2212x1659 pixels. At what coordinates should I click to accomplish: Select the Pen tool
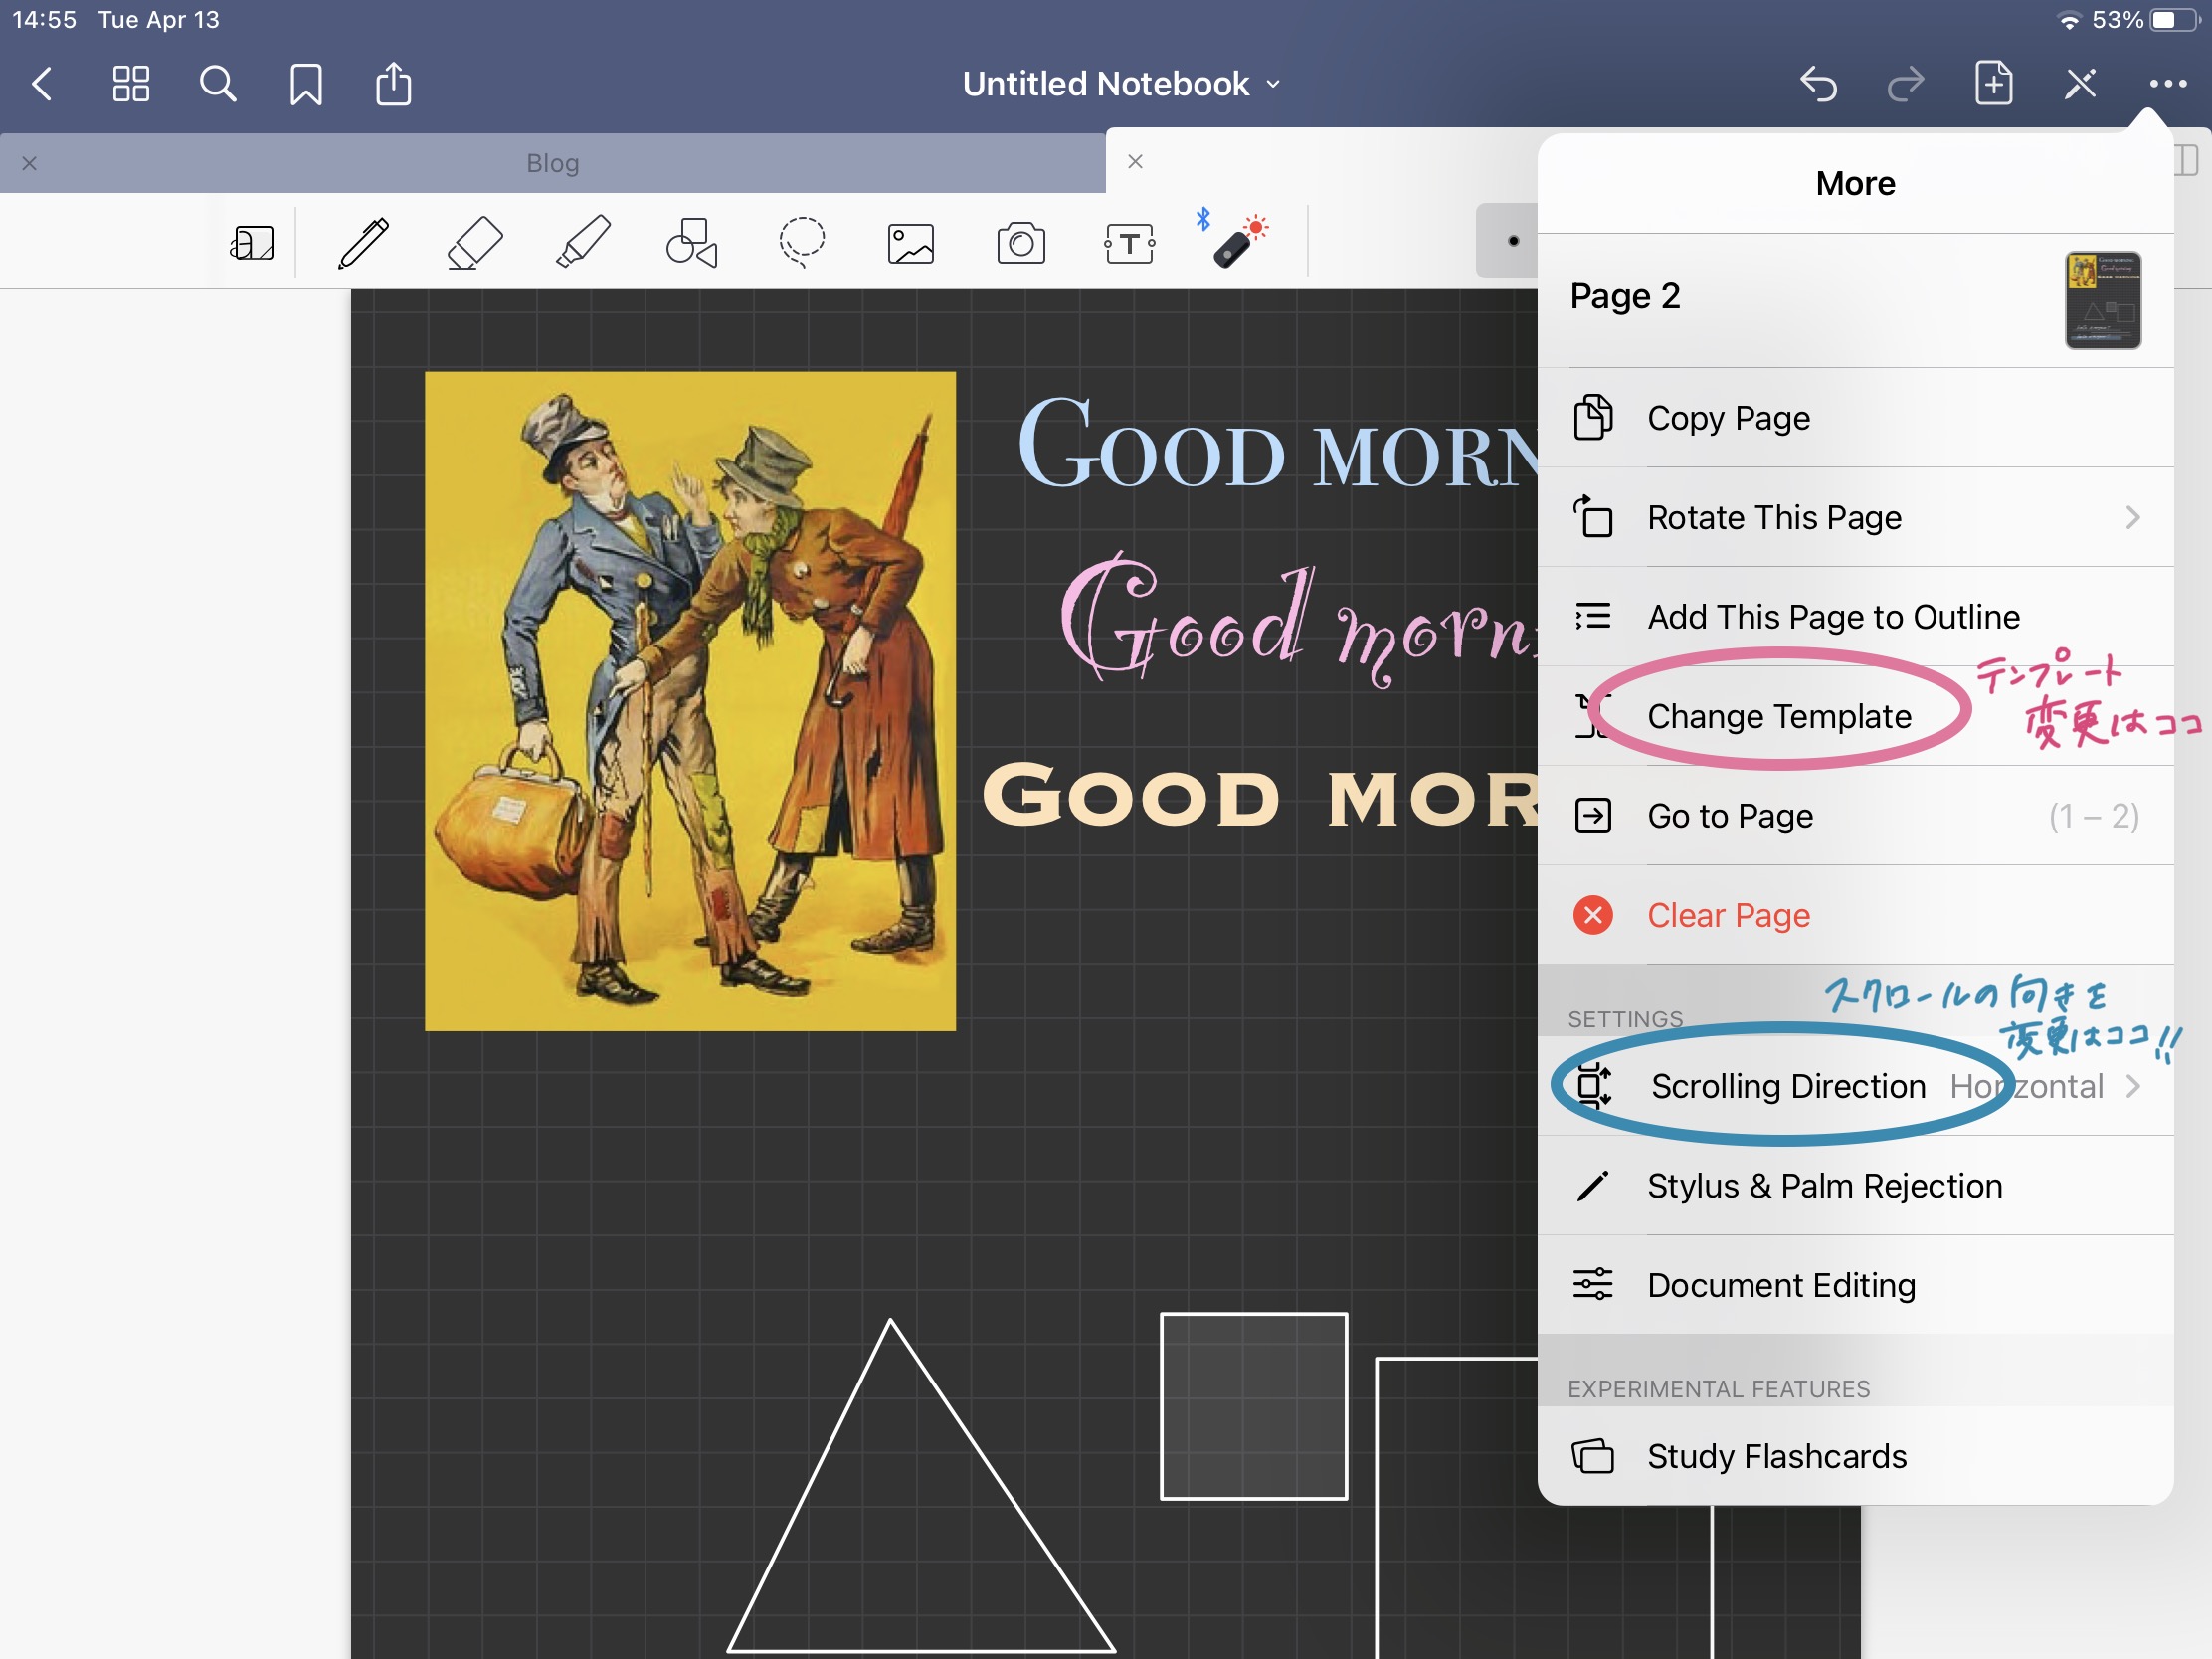pyautogui.click(x=363, y=243)
